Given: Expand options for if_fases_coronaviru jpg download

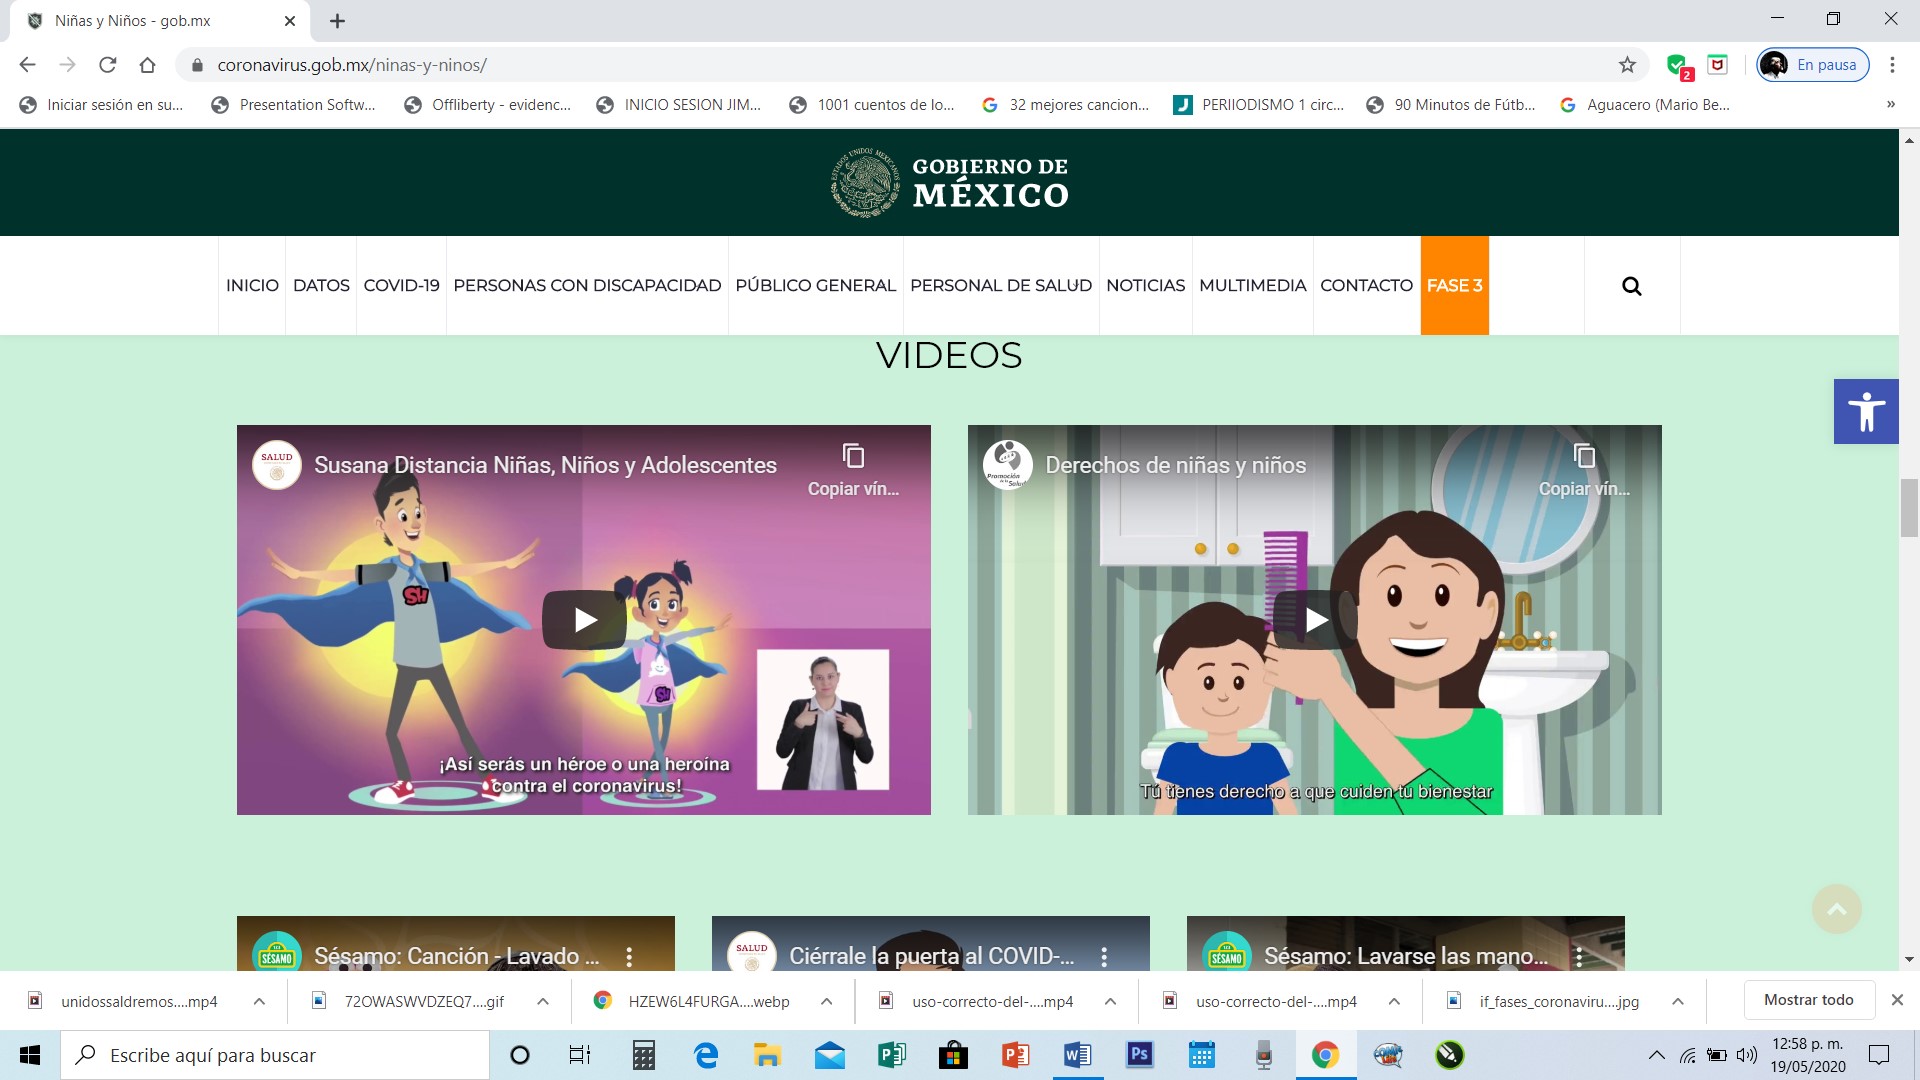Looking at the screenshot, I should (x=1678, y=1001).
